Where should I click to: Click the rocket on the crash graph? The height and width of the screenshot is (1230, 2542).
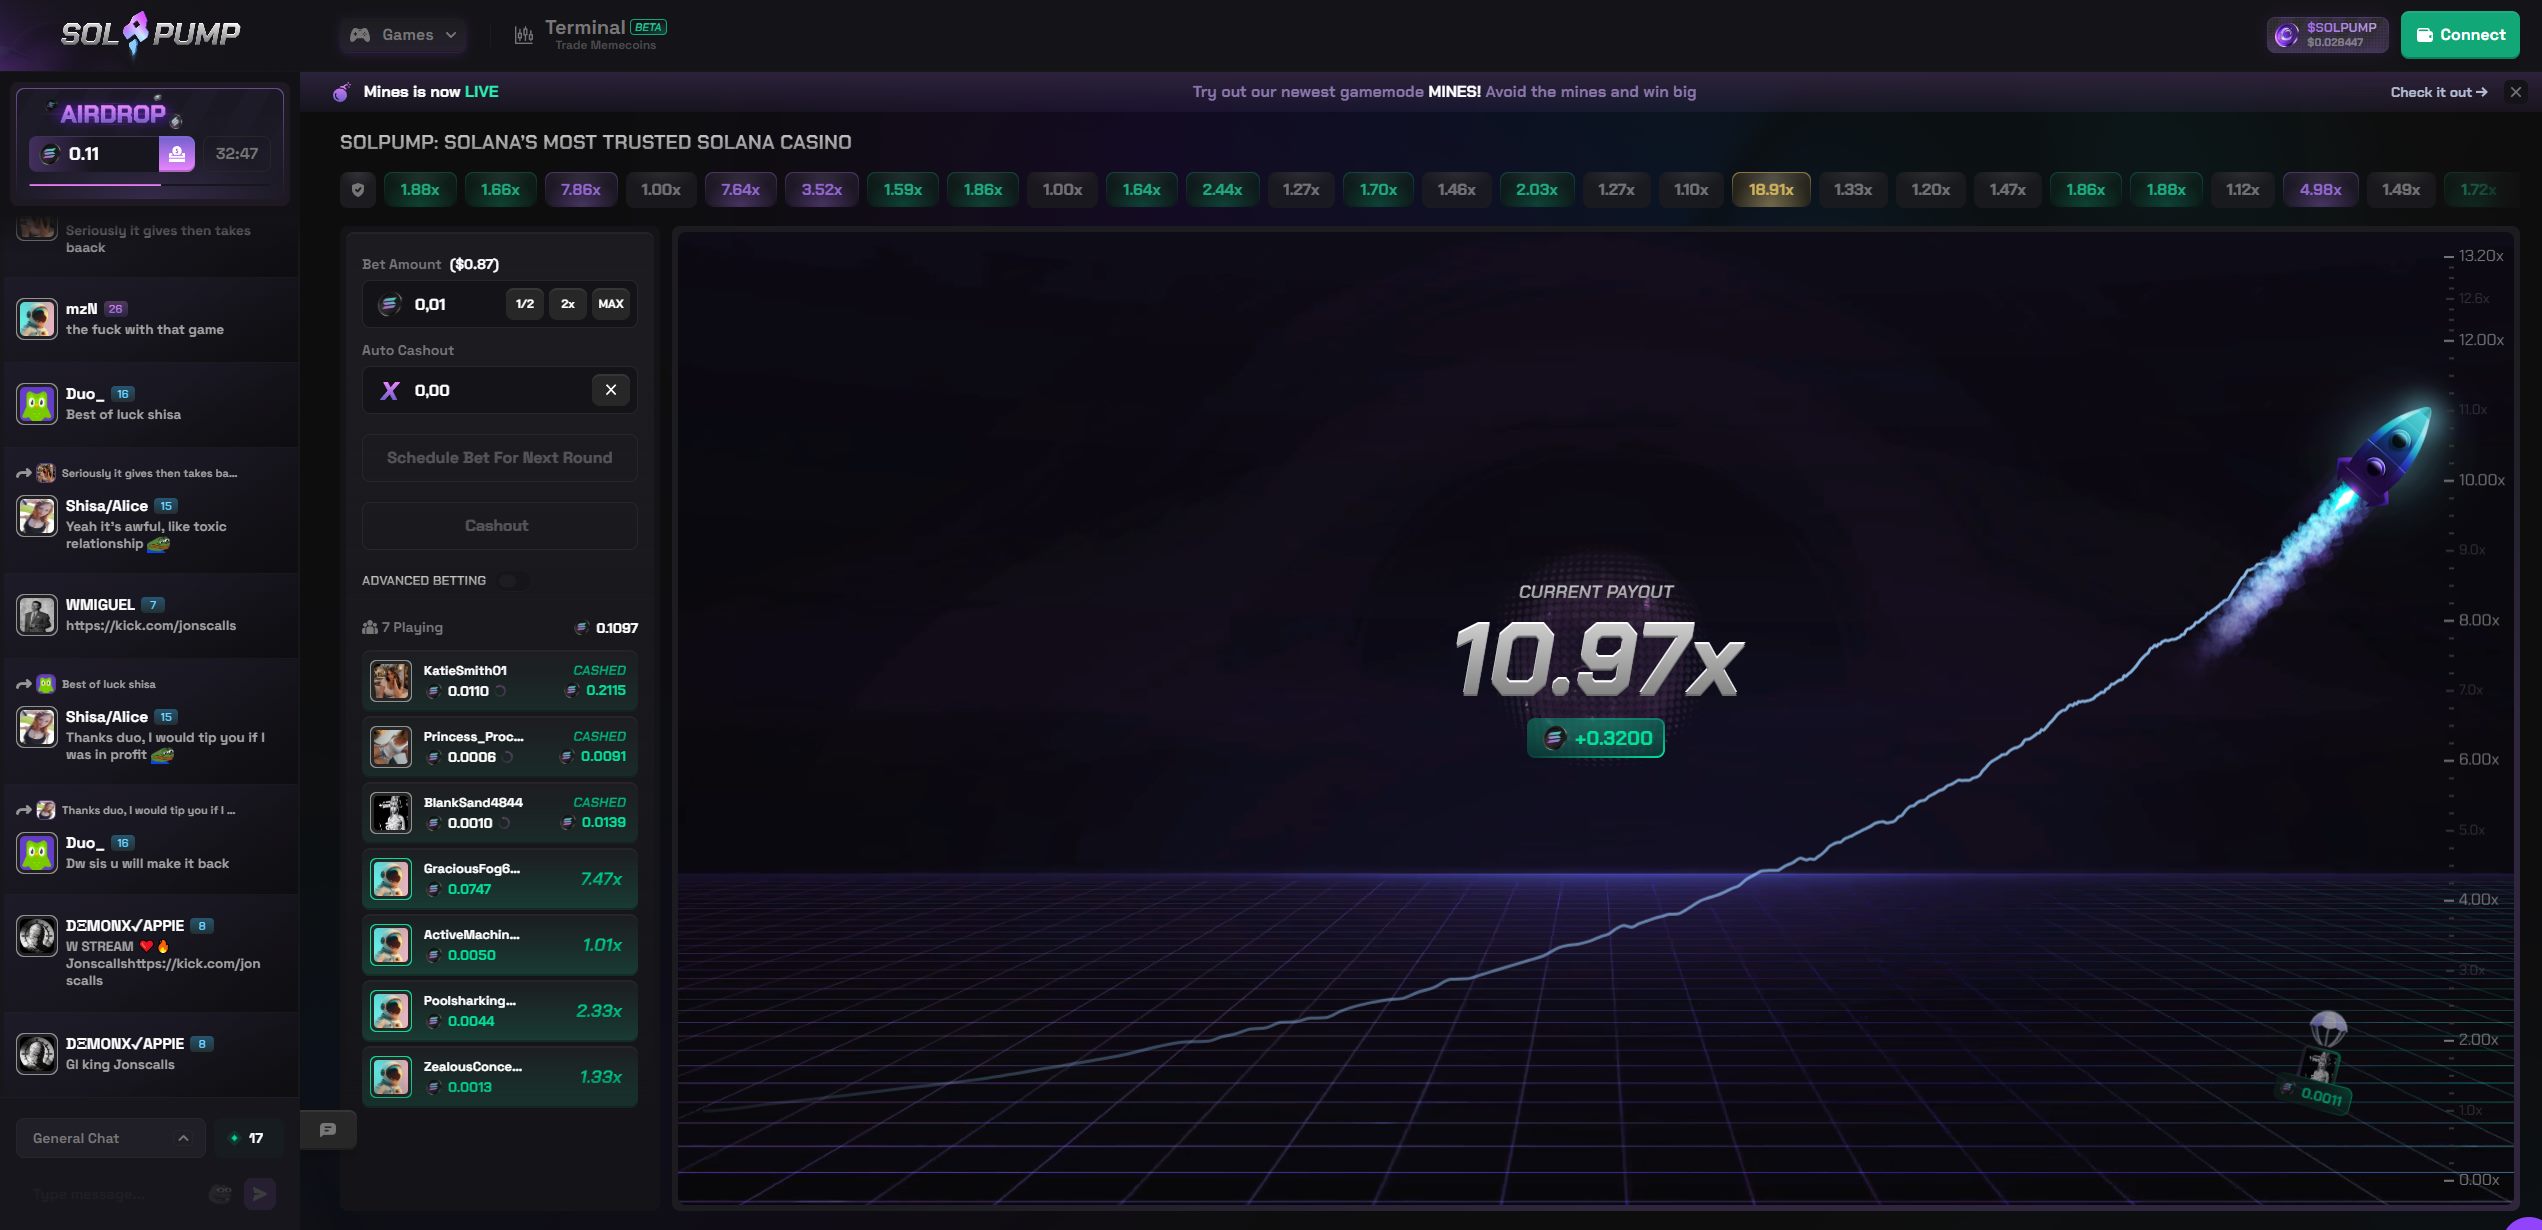click(x=2385, y=458)
